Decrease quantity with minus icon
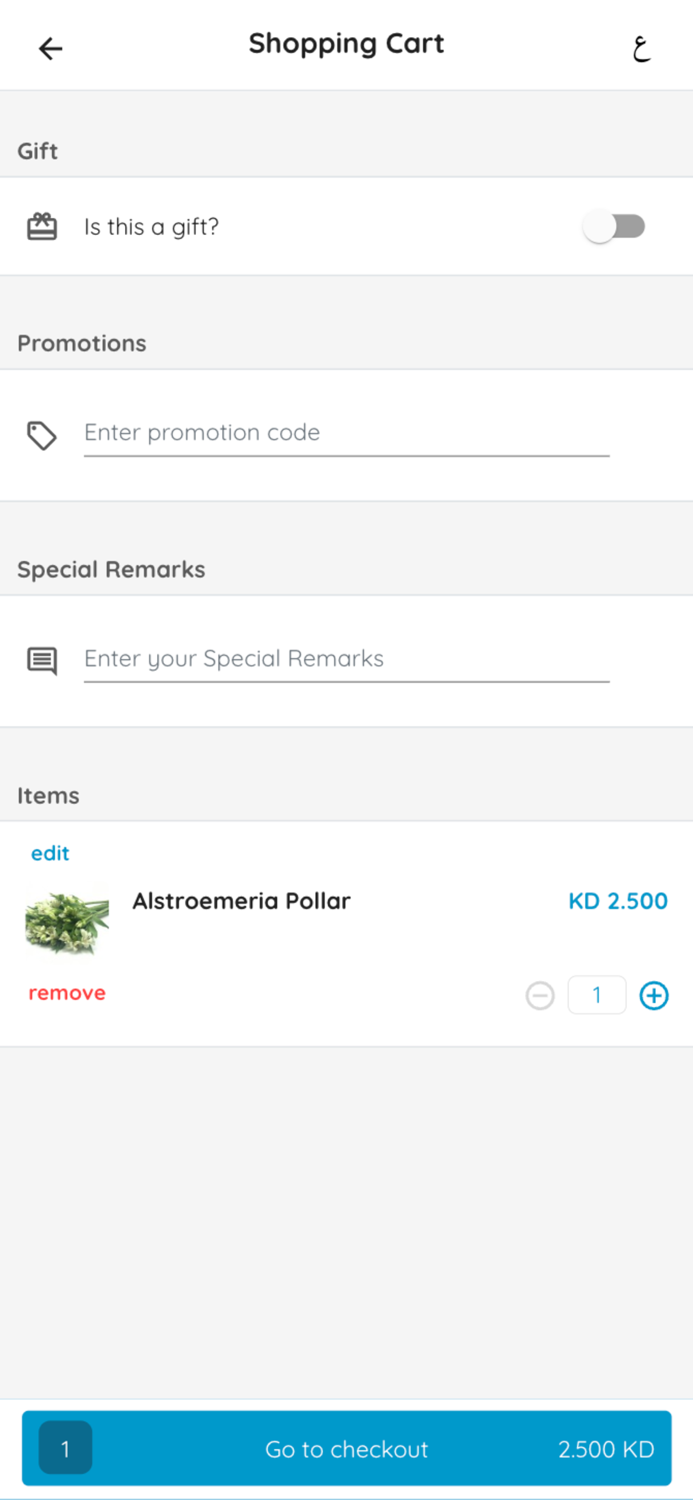The height and width of the screenshot is (1500, 693). click(x=540, y=996)
